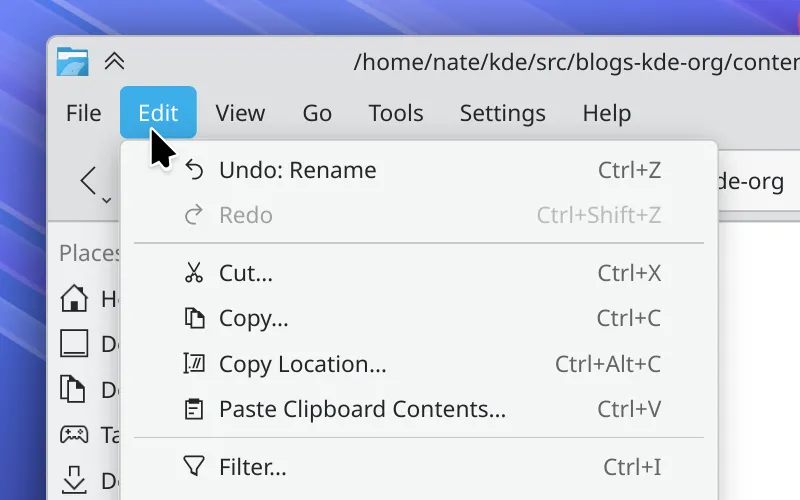Click the back arrow navigation button
This screenshot has height=500, width=800.
click(89, 181)
